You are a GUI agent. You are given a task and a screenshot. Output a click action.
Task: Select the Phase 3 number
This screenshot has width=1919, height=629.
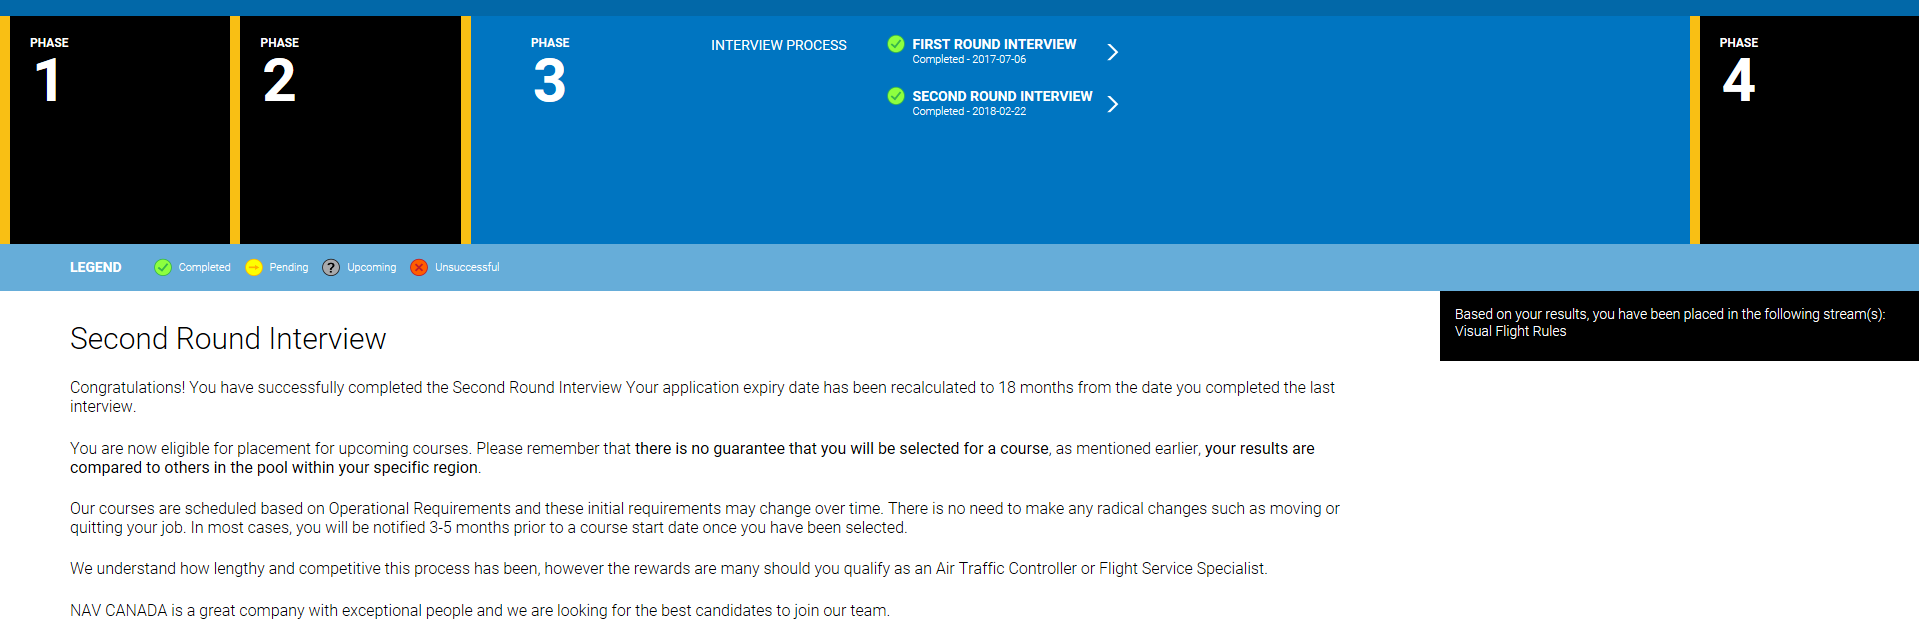(549, 81)
